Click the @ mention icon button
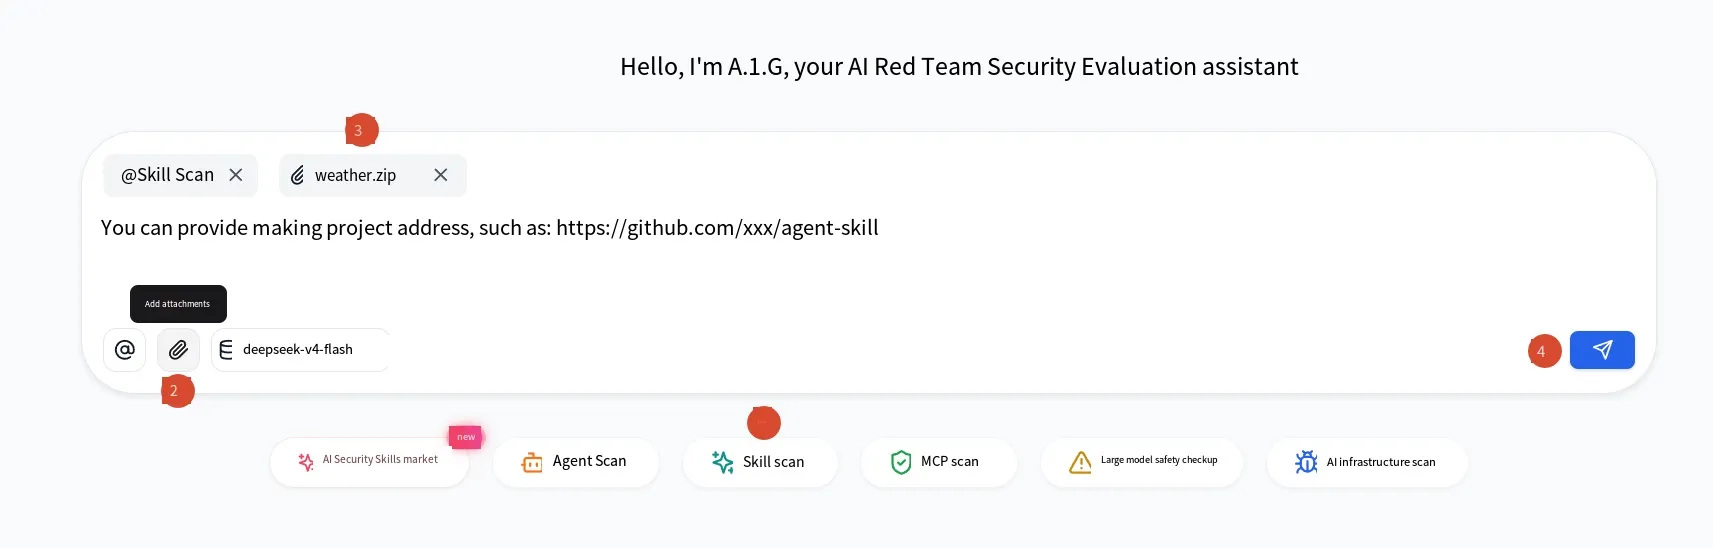This screenshot has height=548, width=1713. click(125, 350)
